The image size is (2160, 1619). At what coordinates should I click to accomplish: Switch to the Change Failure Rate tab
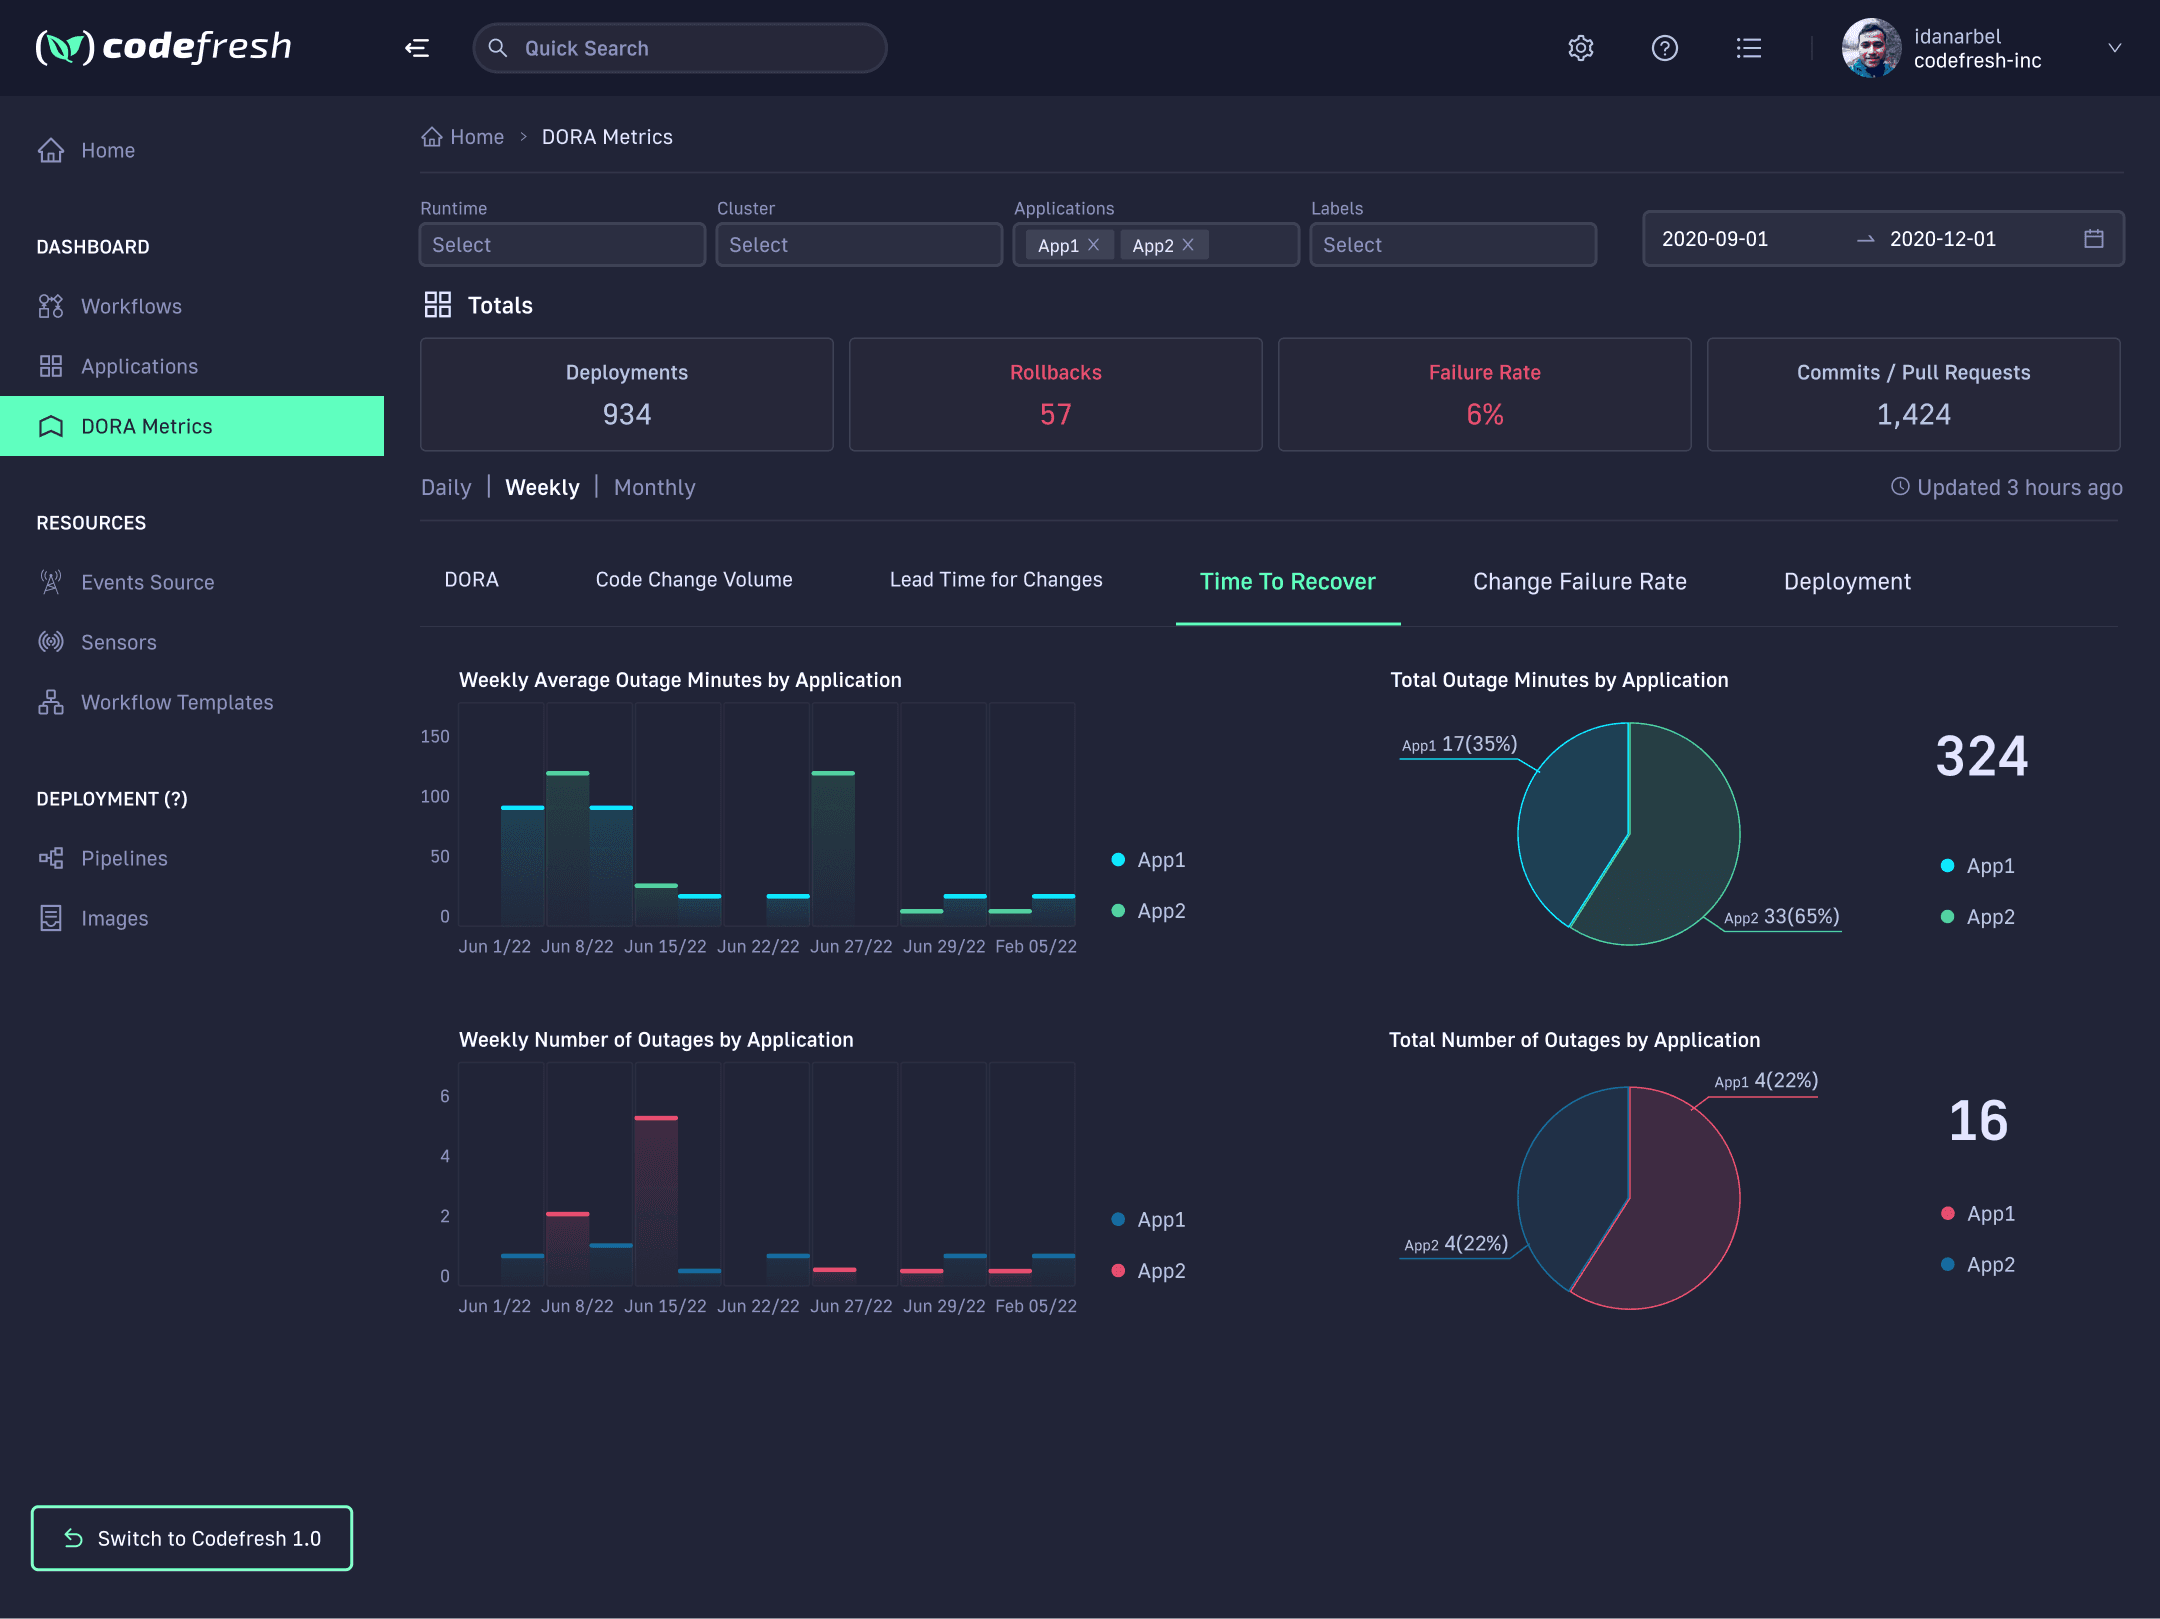coord(1579,582)
